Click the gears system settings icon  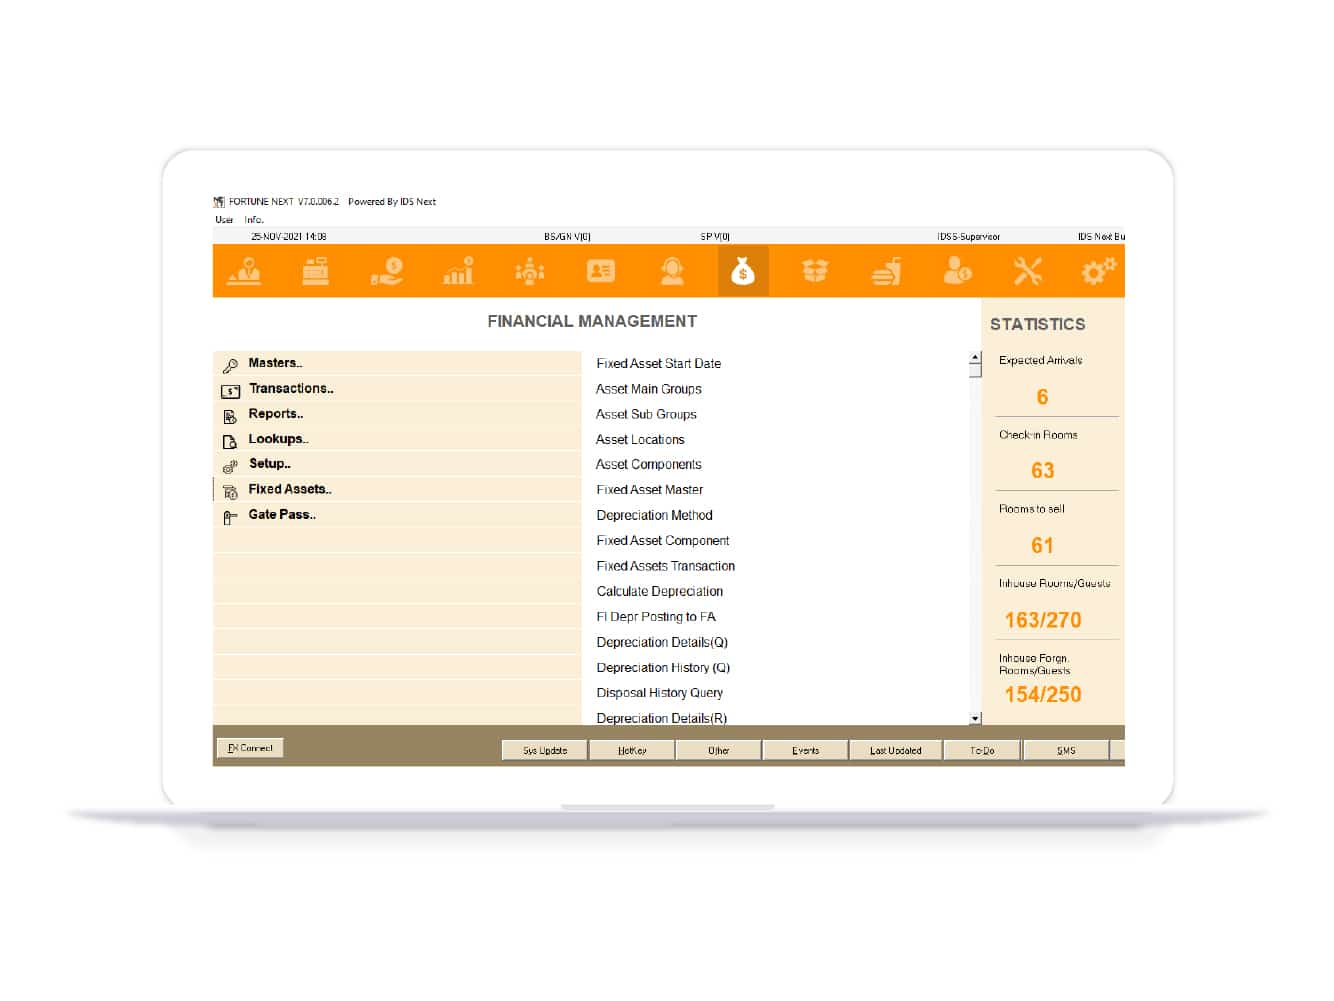tap(1098, 271)
